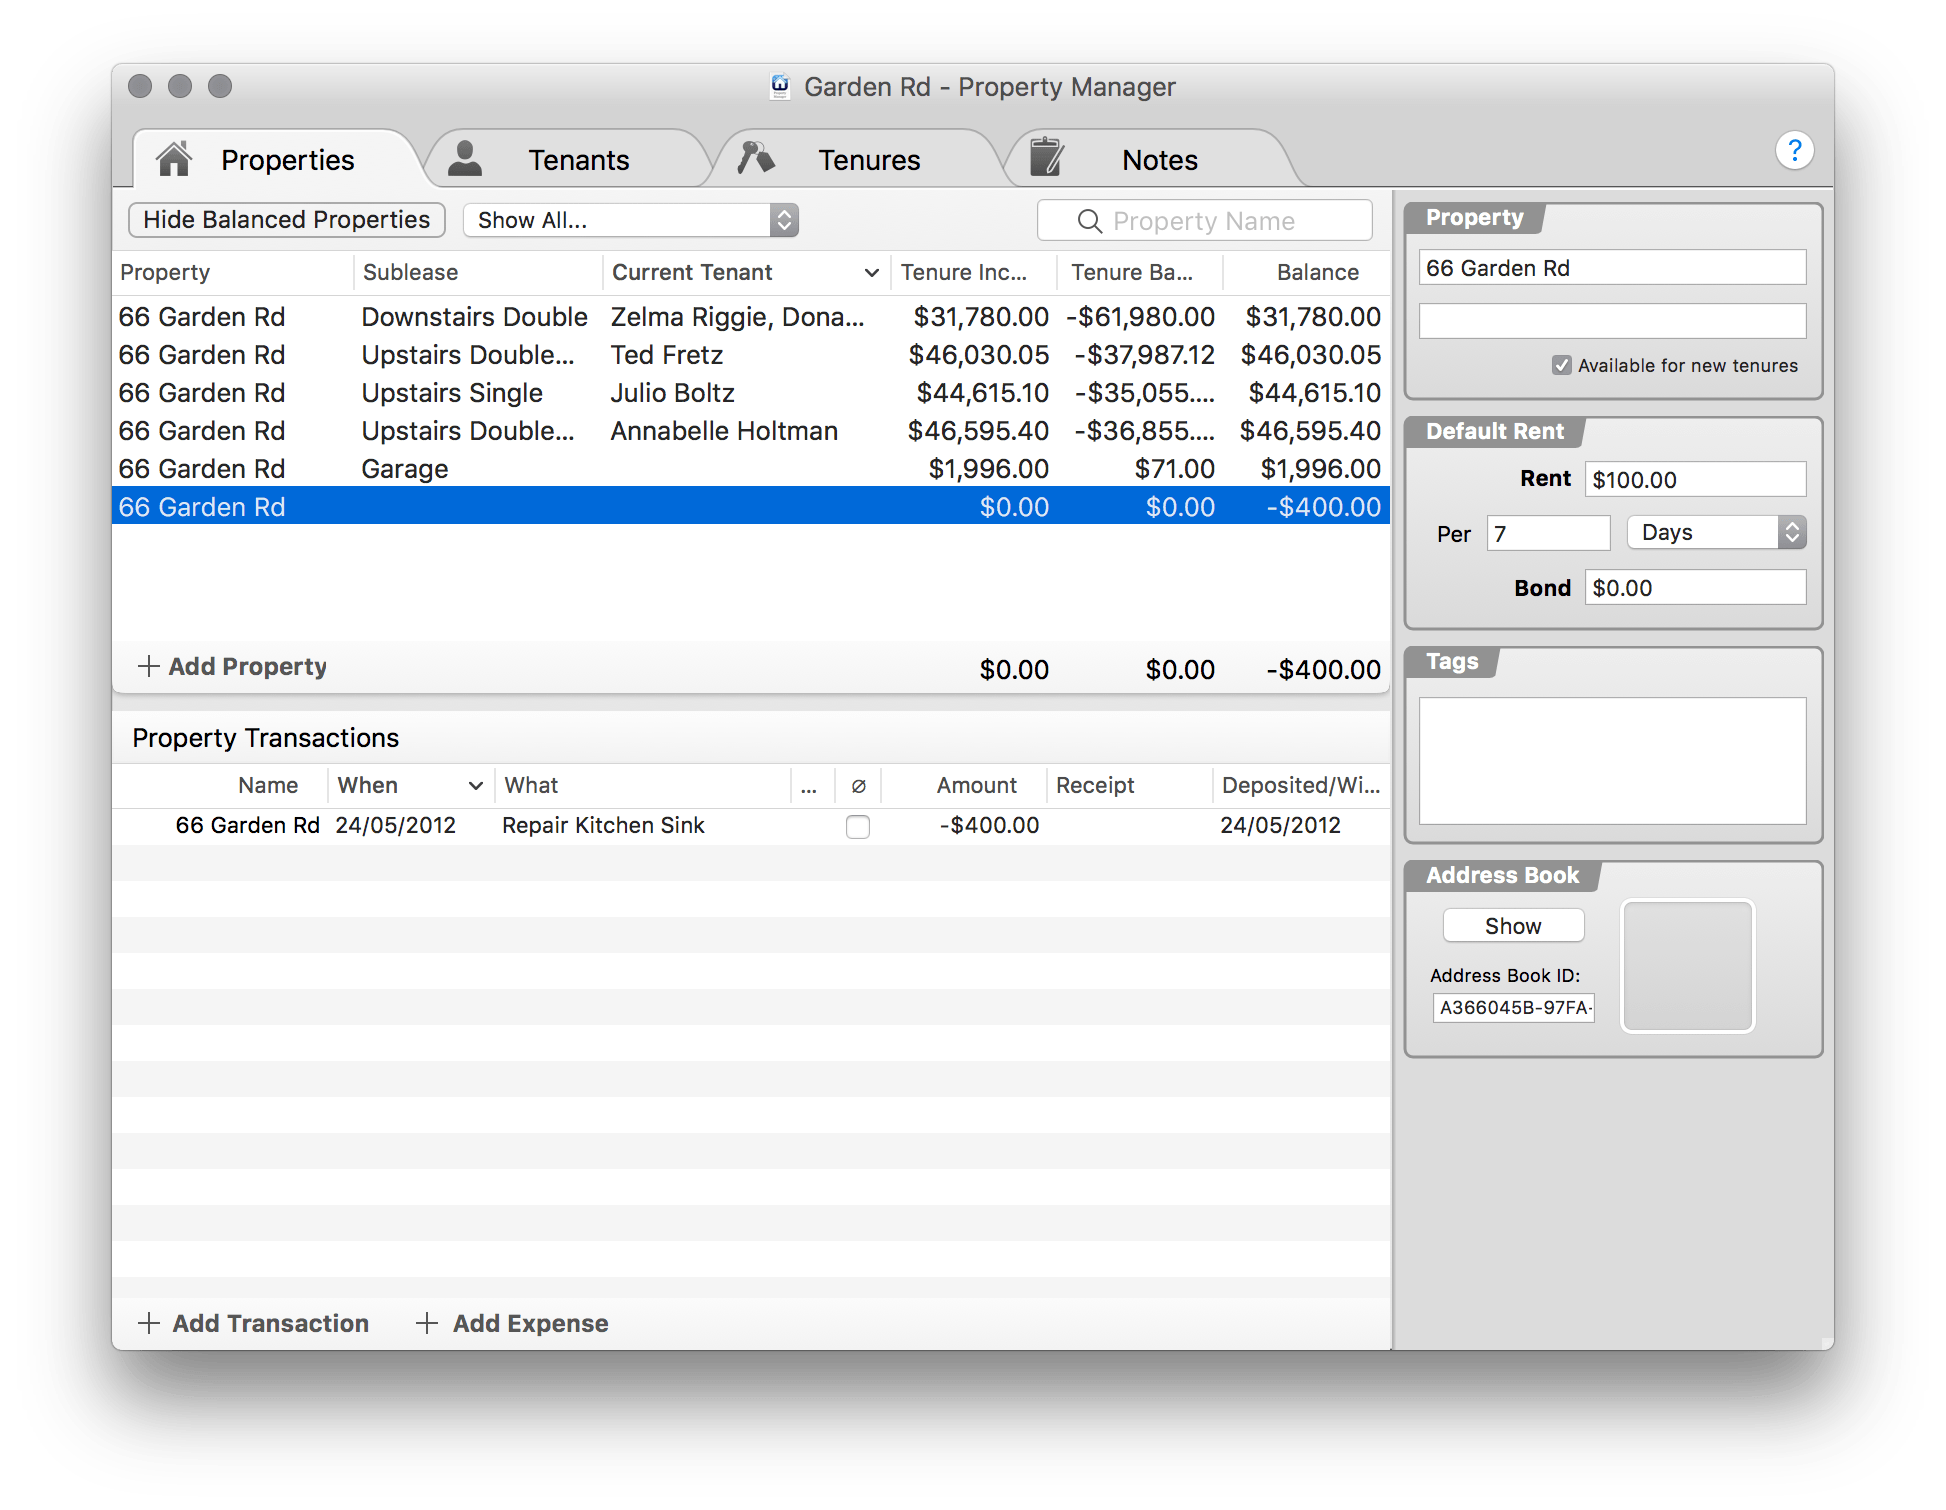Open the Days rent period dropdown
Screen dimensions: 1946x1510
pos(1715,533)
